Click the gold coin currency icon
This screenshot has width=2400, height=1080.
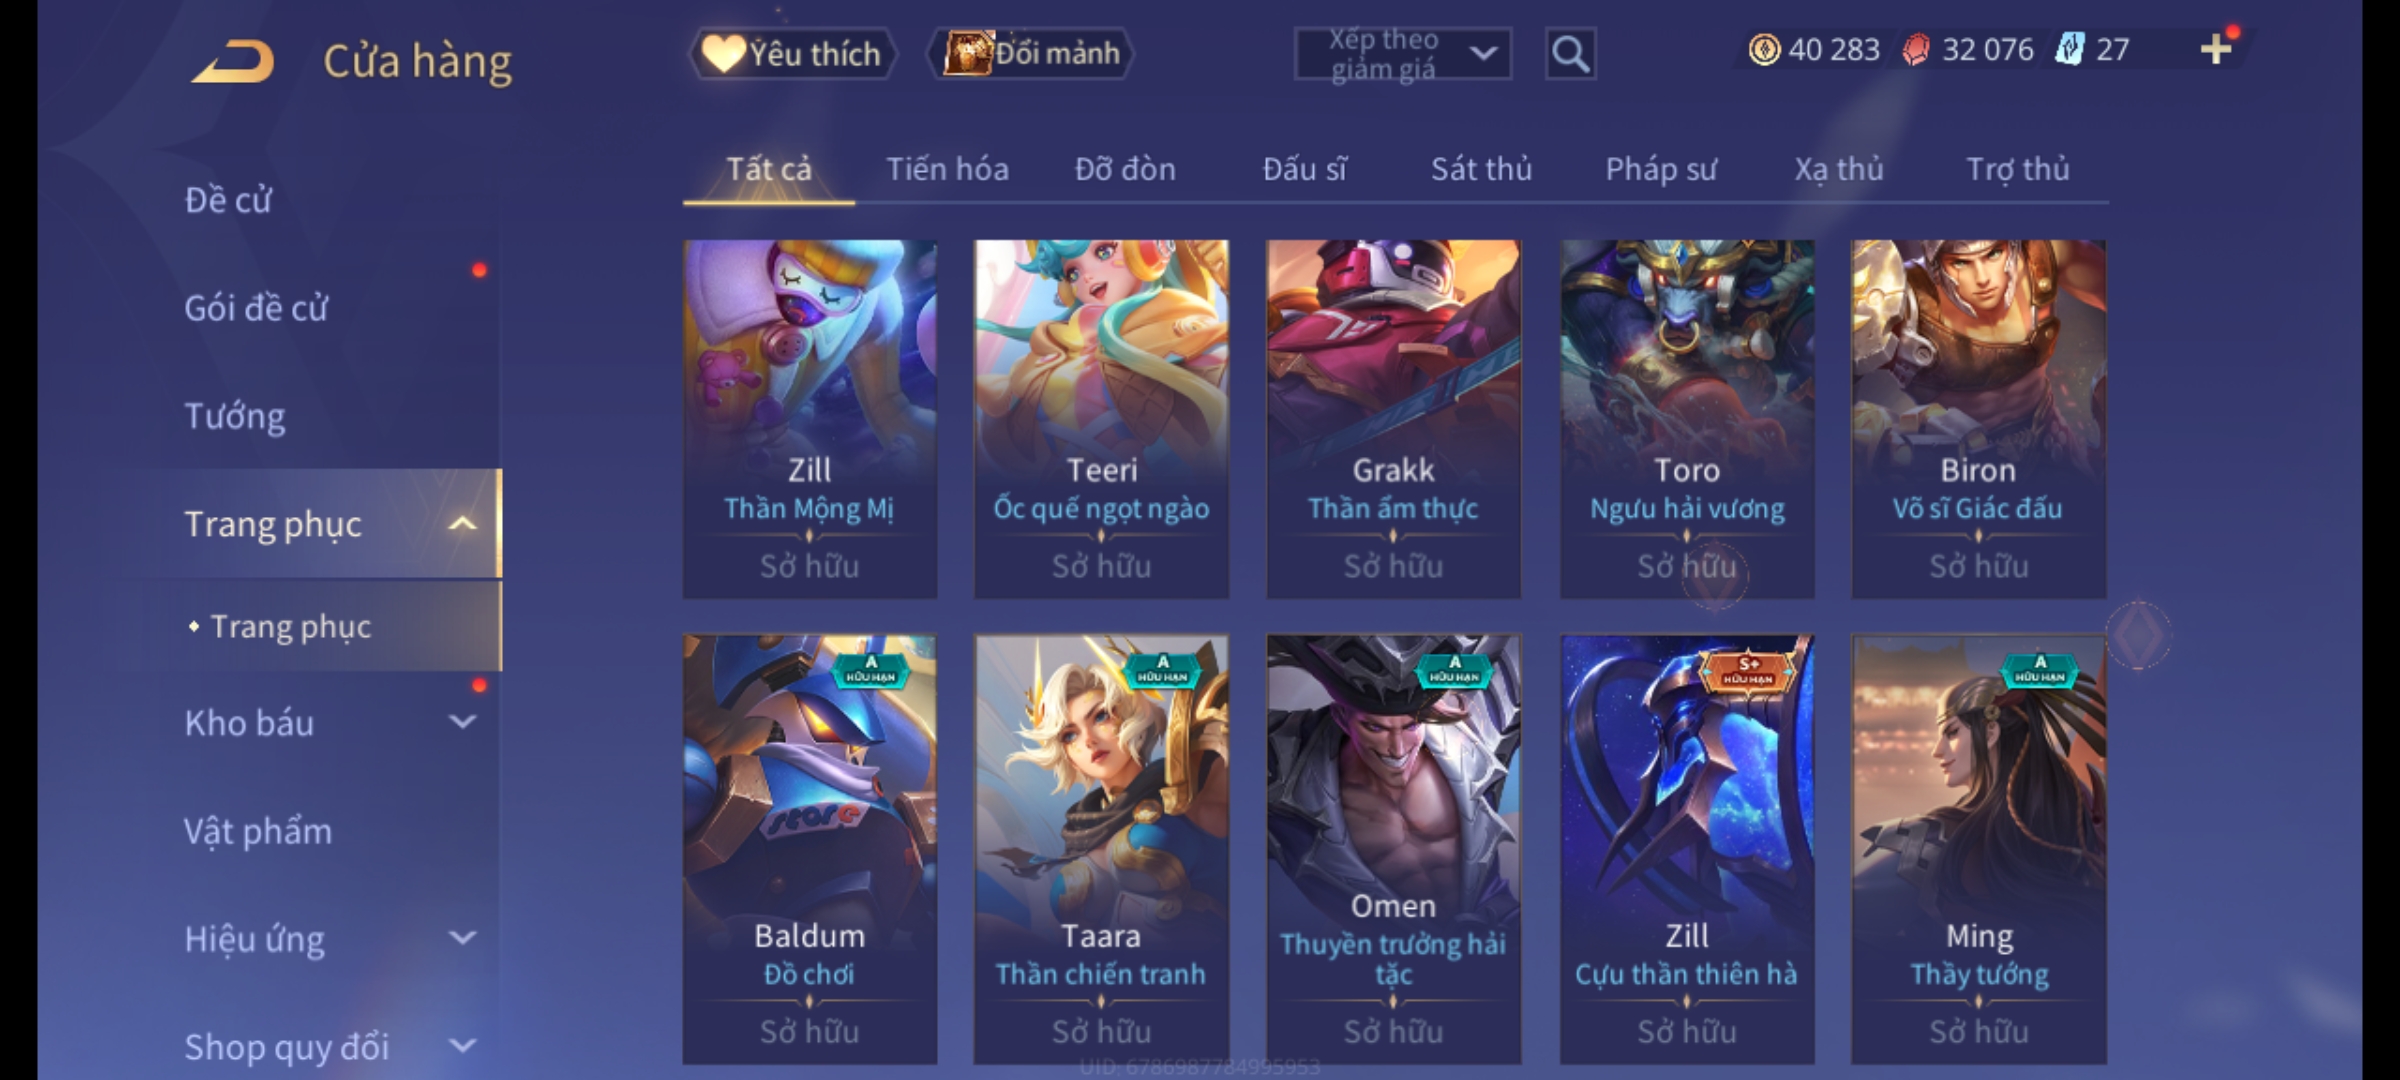[1764, 49]
